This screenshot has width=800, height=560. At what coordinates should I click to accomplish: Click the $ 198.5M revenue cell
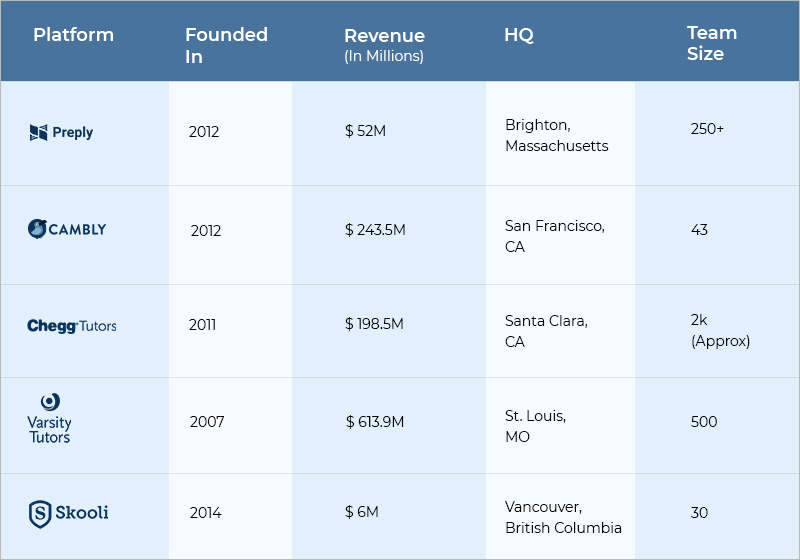(374, 323)
